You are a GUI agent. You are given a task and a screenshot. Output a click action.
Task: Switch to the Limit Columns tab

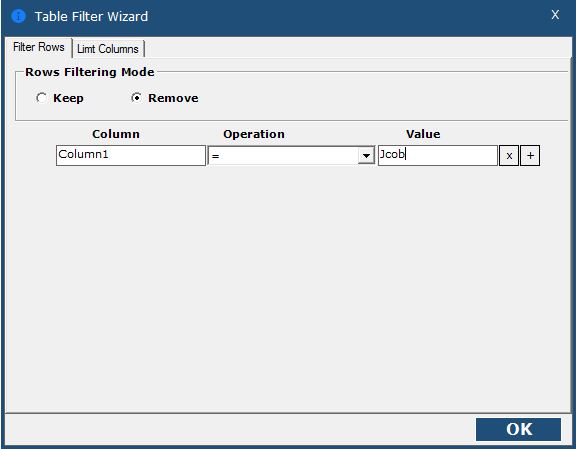coord(108,49)
